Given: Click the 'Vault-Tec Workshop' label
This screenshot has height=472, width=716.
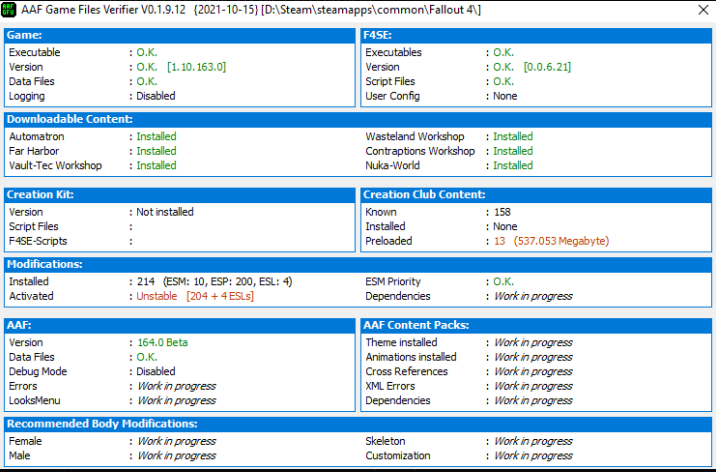Looking at the screenshot, I should [55, 166].
